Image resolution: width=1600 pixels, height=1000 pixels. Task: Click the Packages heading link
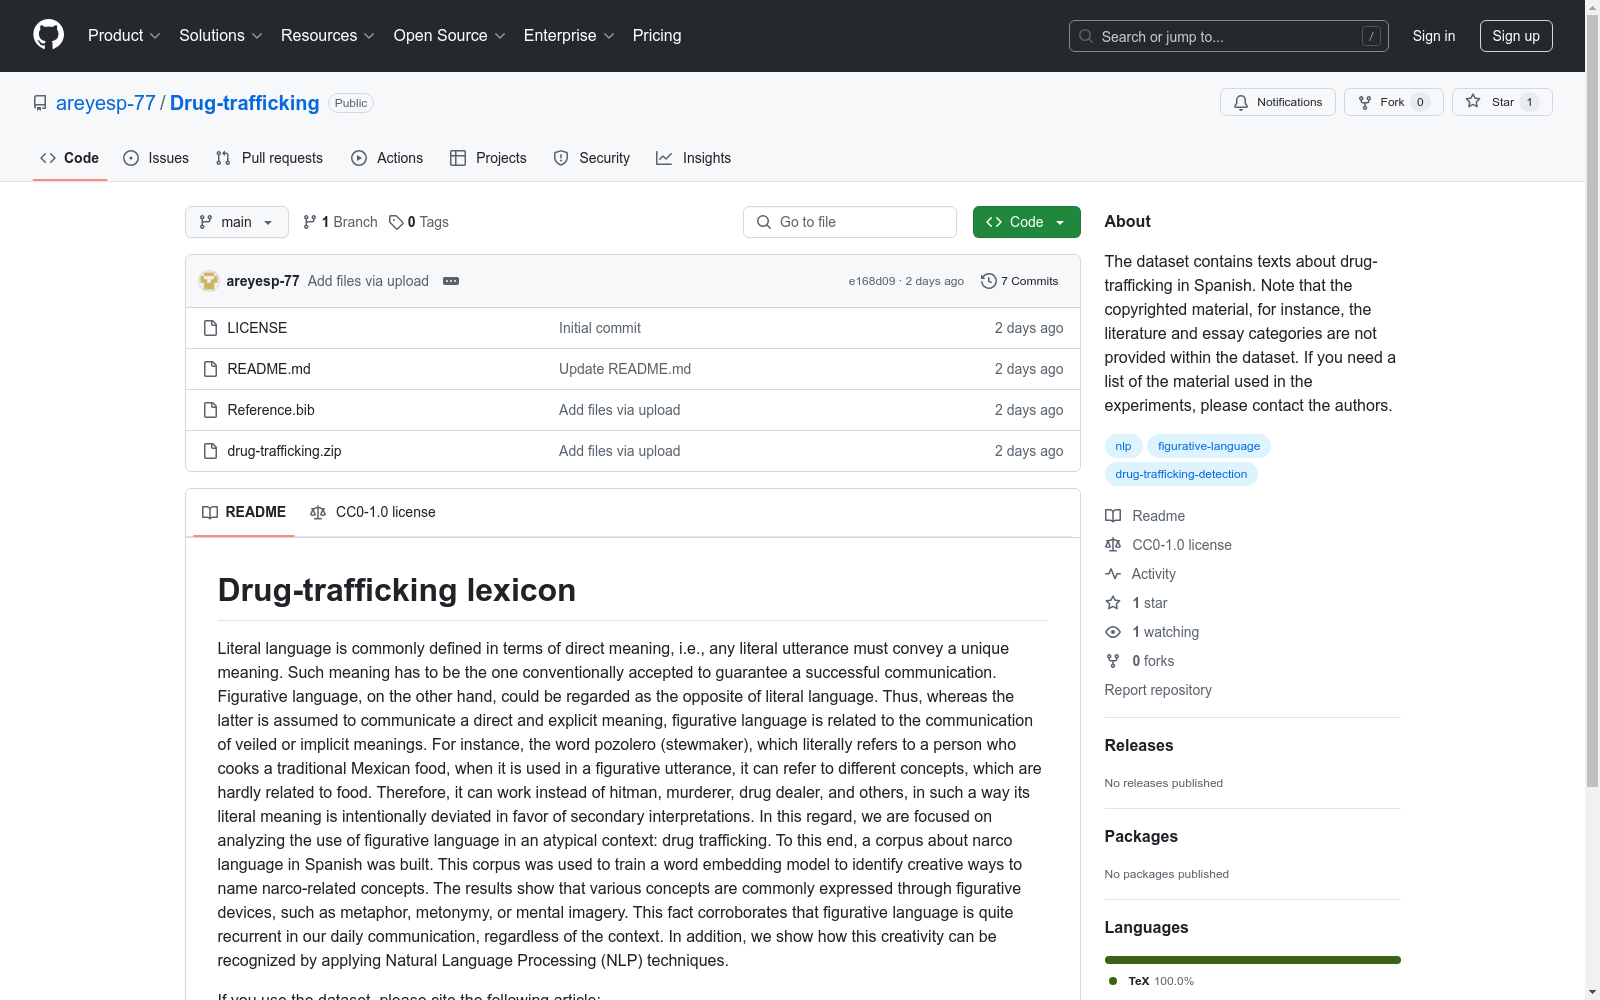click(1141, 836)
